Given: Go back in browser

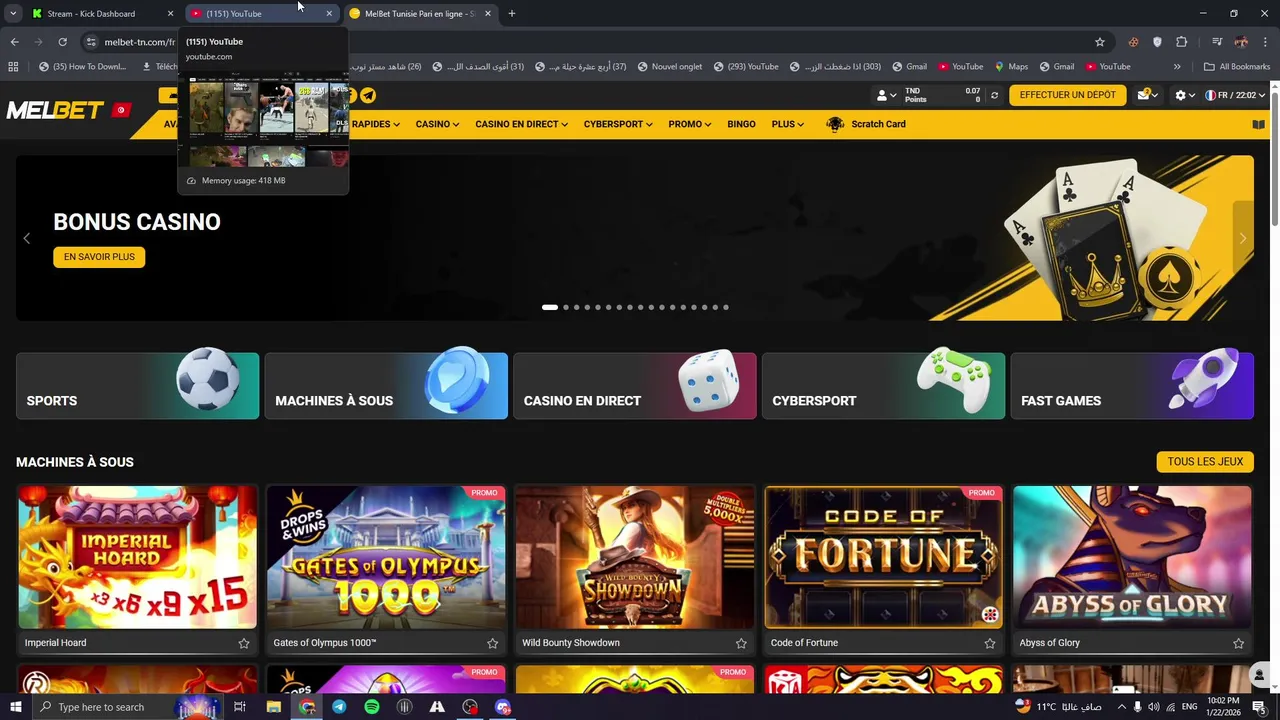Looking at the screenshot, I should (14, 42).
